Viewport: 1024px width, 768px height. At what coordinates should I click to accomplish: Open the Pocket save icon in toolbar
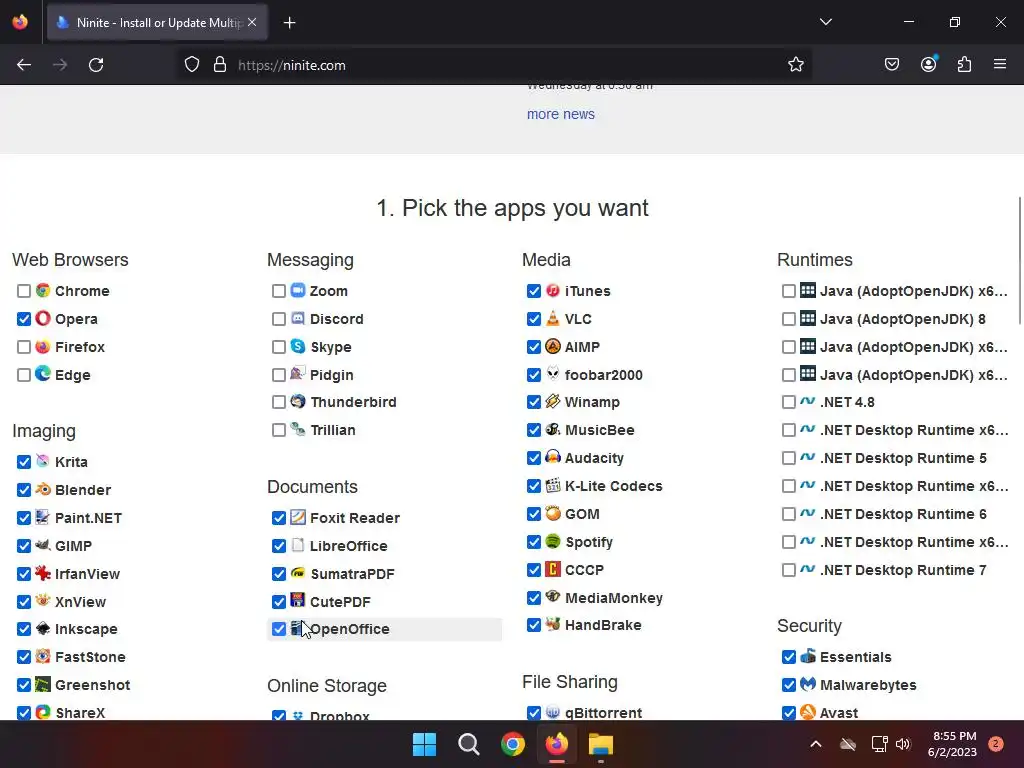click(891, 65)
